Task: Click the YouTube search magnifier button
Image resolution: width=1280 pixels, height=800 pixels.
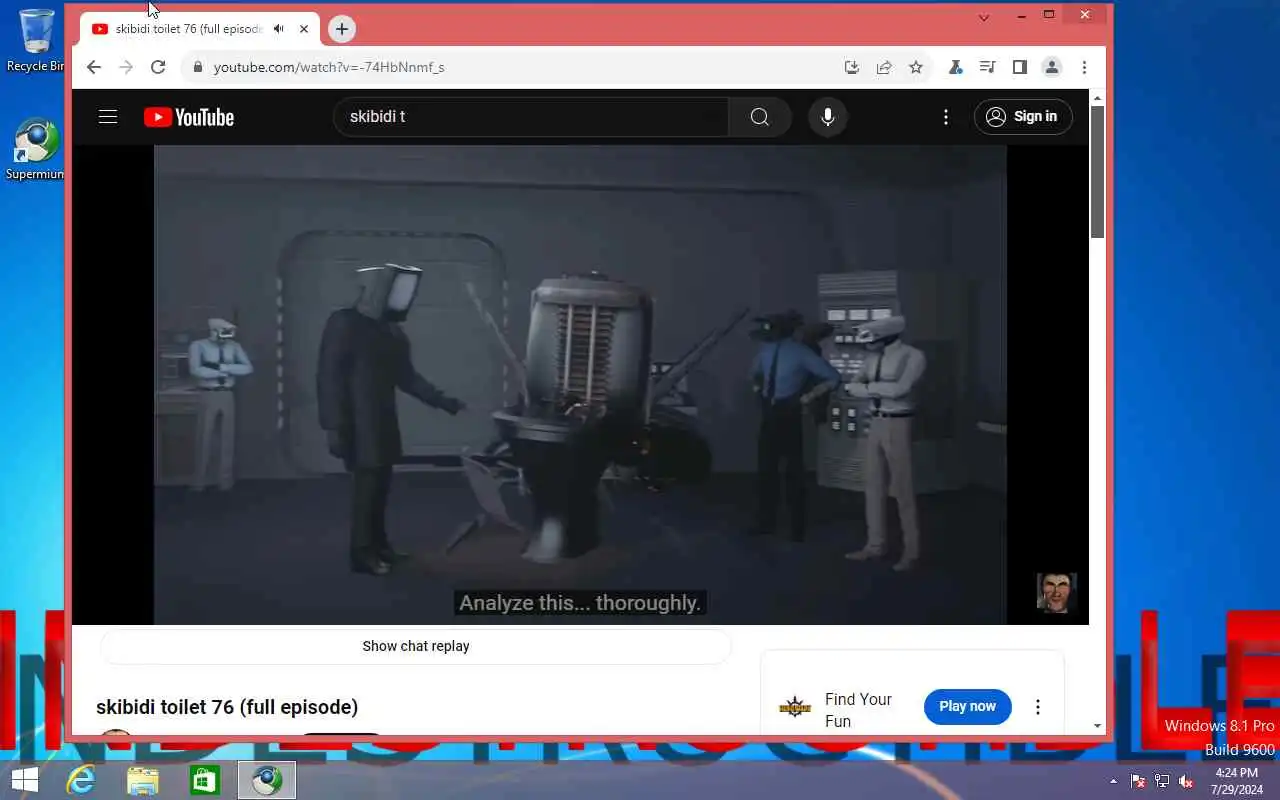Action: point(760,117)
